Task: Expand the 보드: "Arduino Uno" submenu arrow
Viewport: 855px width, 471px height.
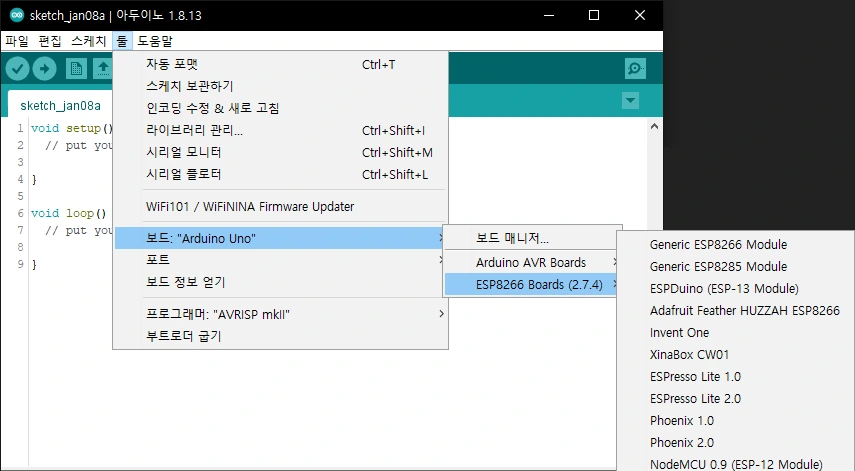Action: click(441, 238)
